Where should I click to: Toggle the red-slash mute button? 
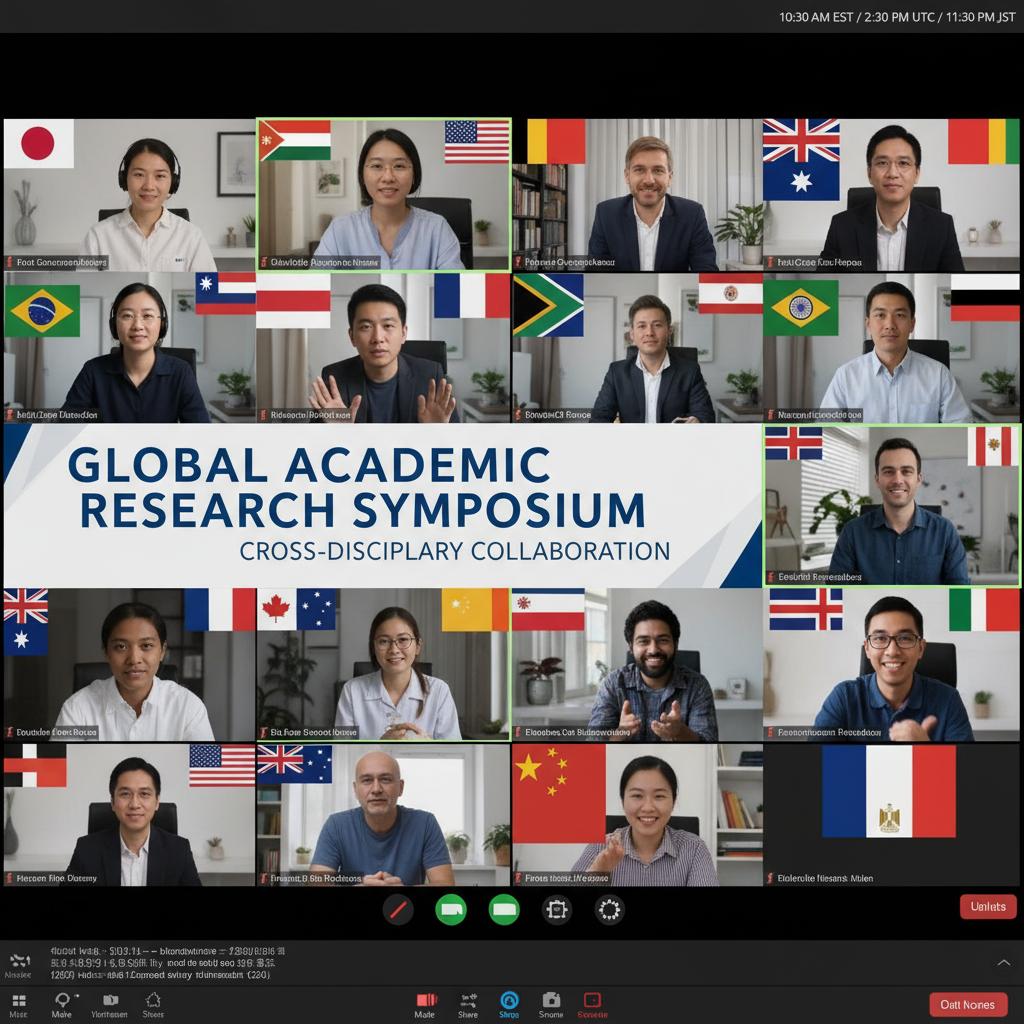398,909
